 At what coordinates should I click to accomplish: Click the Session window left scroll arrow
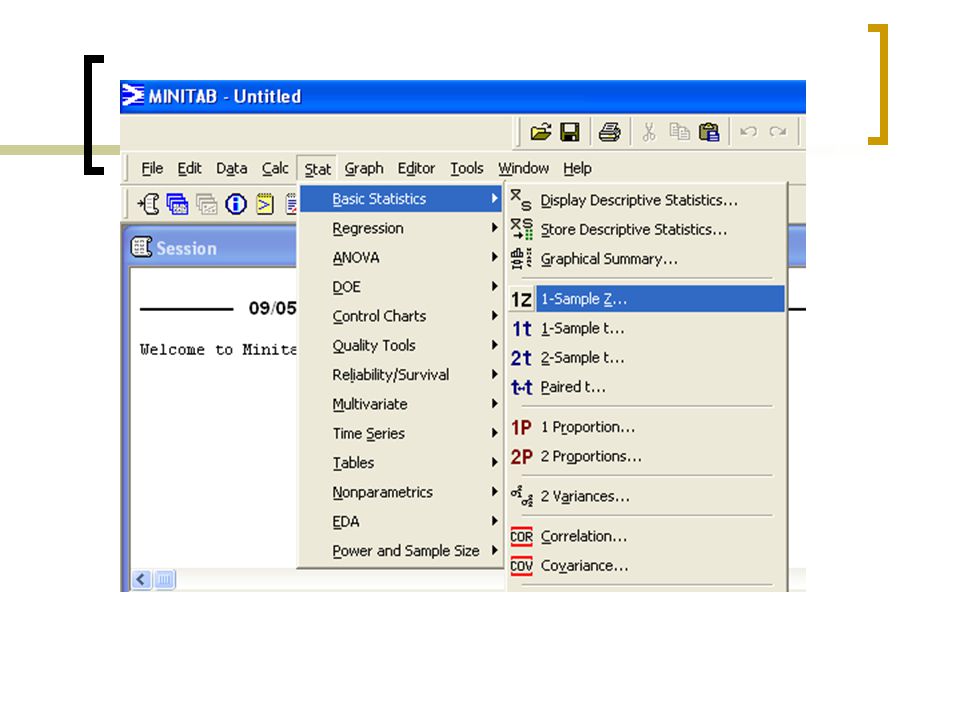coord(141,579)
